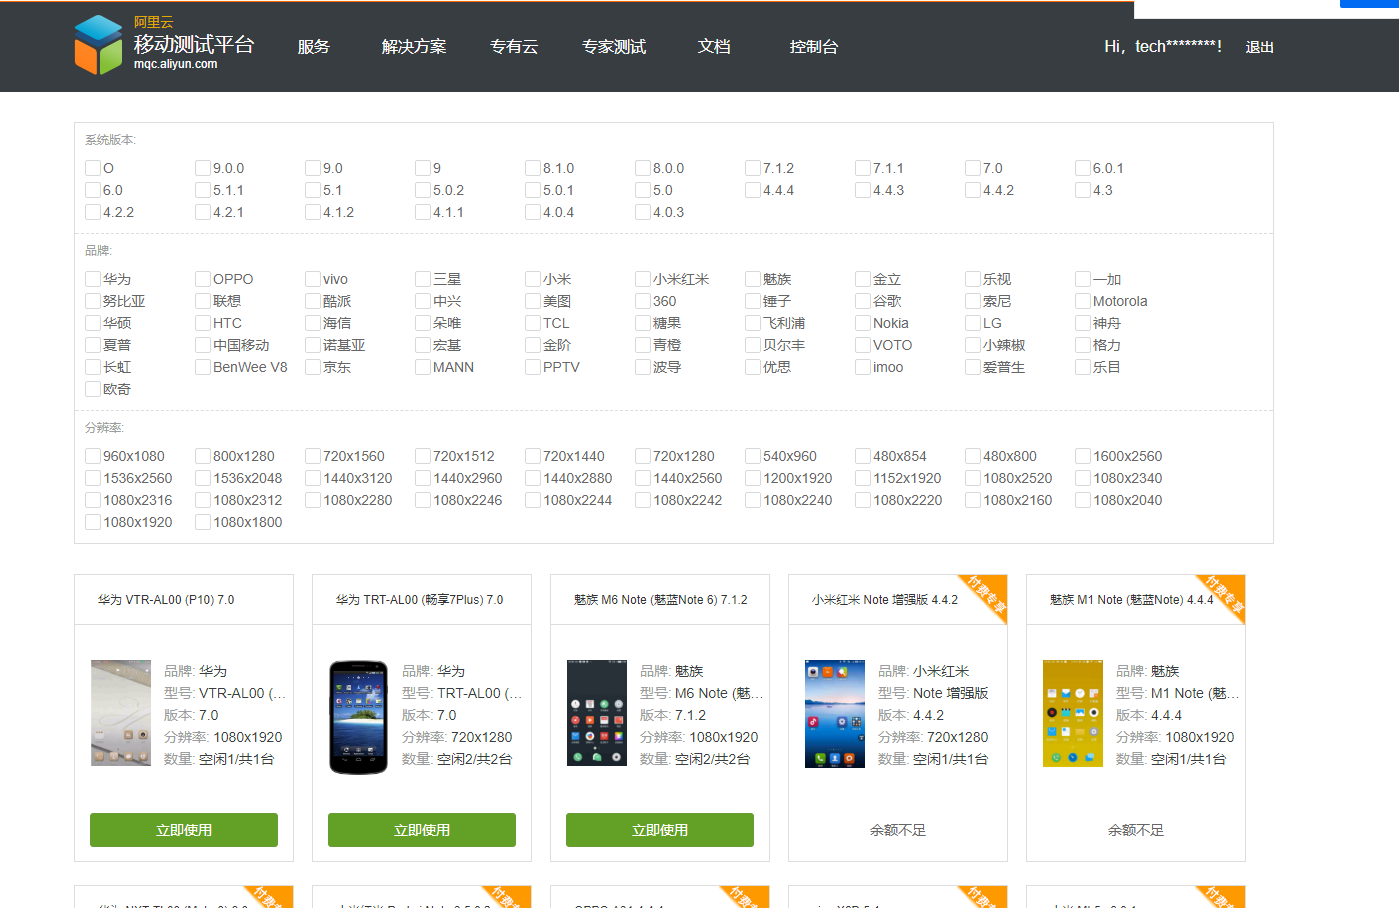Select the 1600x2560 resolution checkbox
The height and width of the screenshot is (908, 1399).
point(1083,456)
